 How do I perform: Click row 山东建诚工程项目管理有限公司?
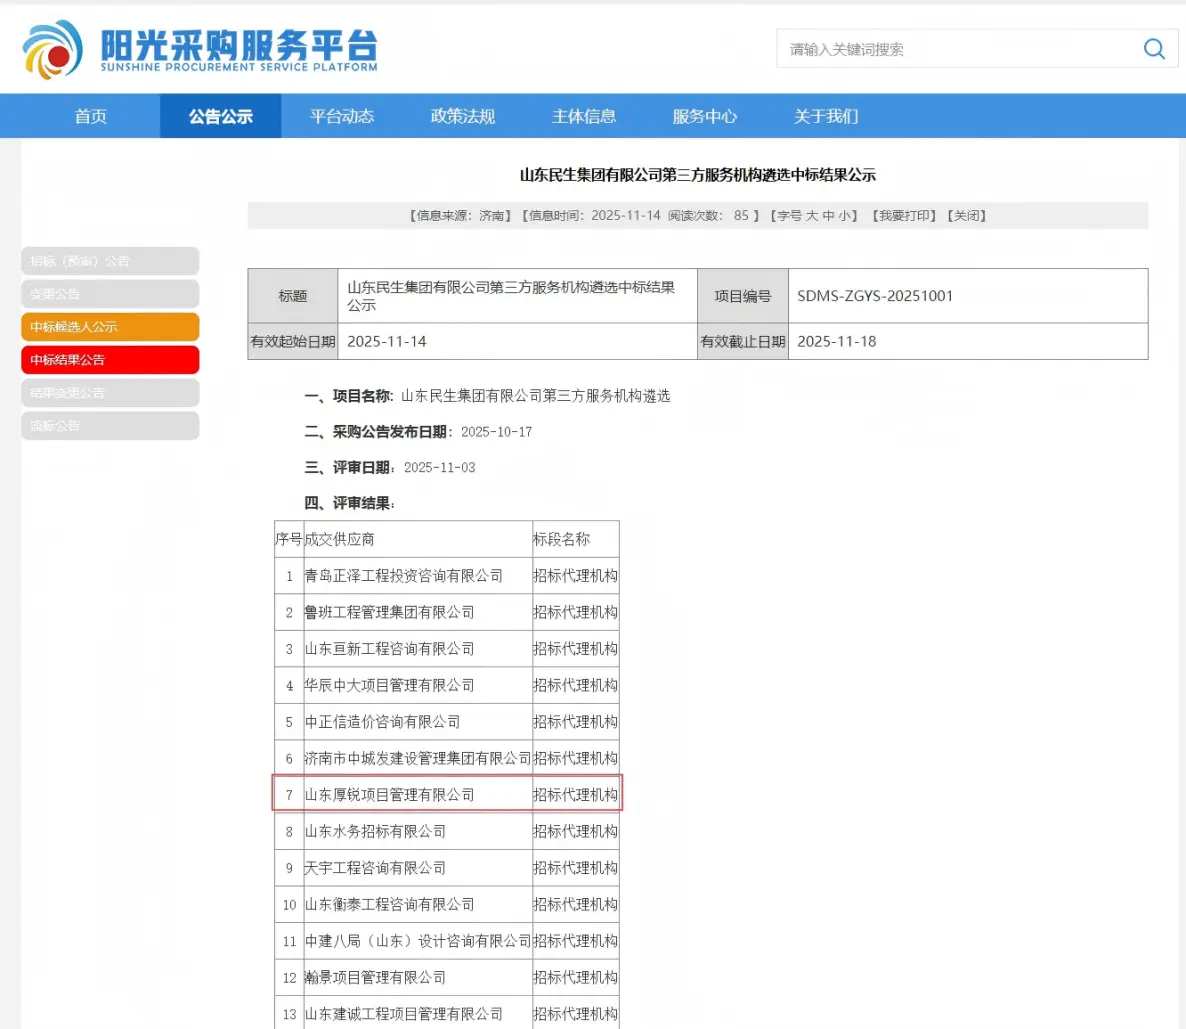click(x=447, y=1013)
